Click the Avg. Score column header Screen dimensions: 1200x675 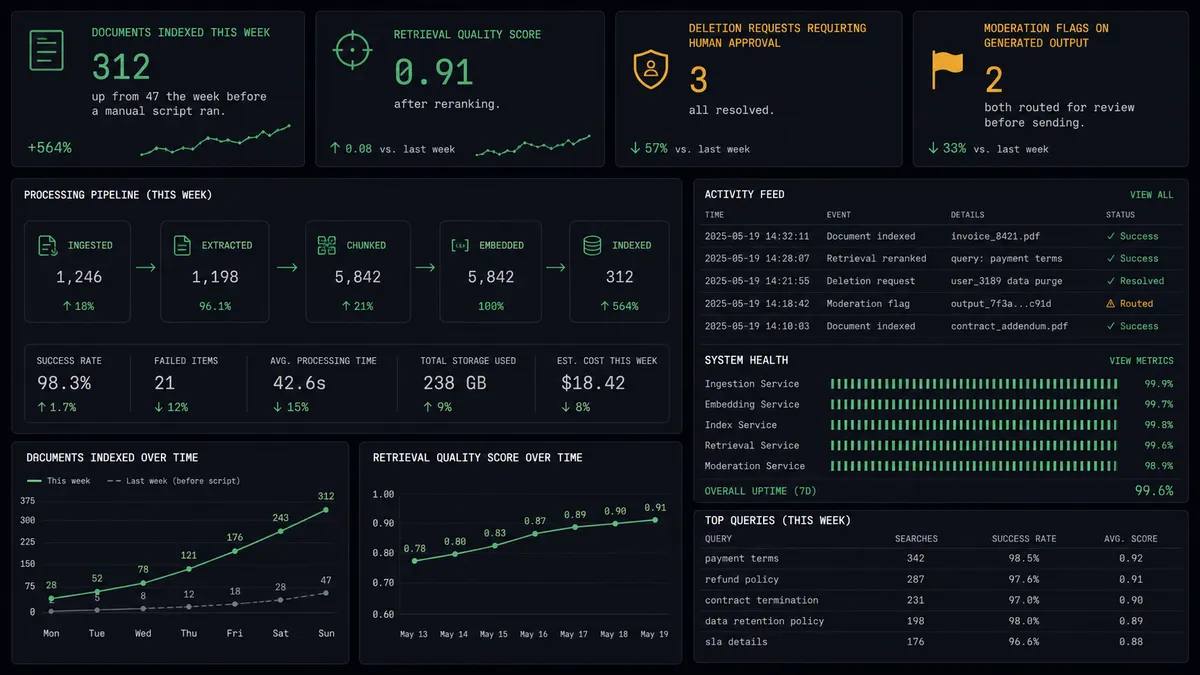click(1129, 539)
